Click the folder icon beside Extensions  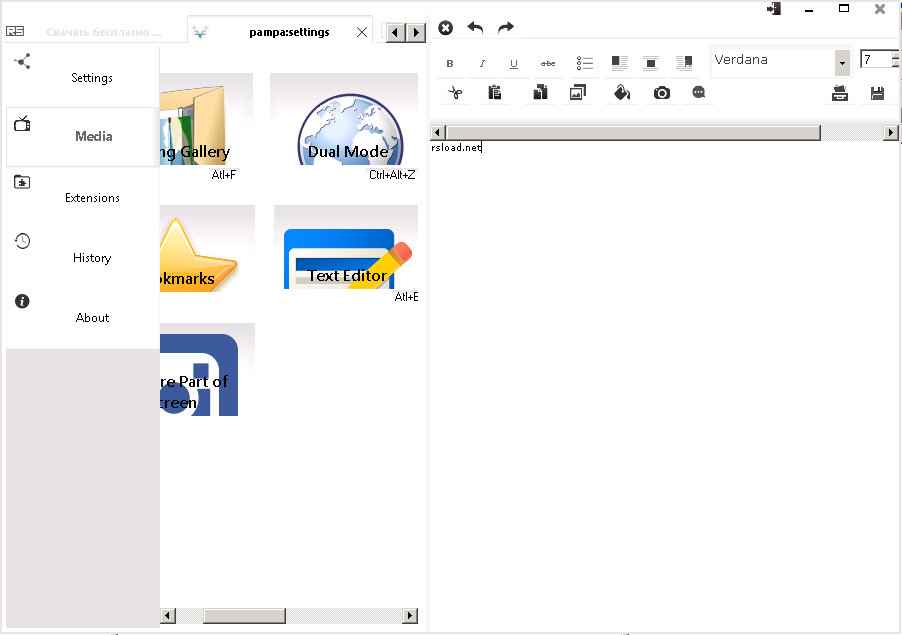[x=22, y=182]
